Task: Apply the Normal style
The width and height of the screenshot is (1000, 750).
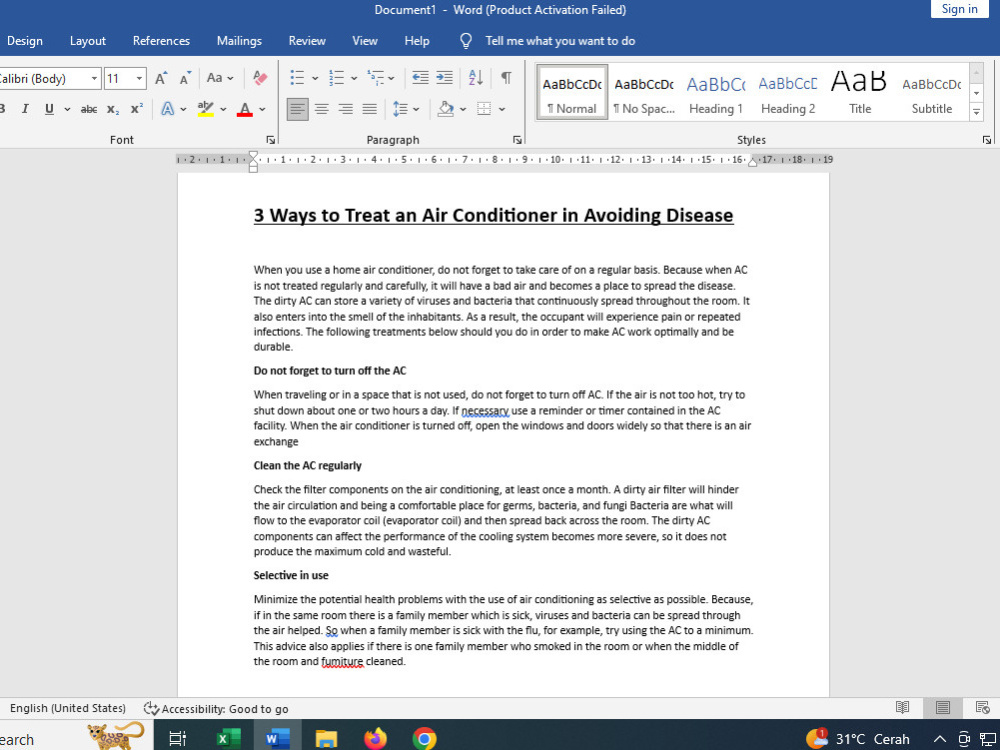Action: click(x=572, y=92)
